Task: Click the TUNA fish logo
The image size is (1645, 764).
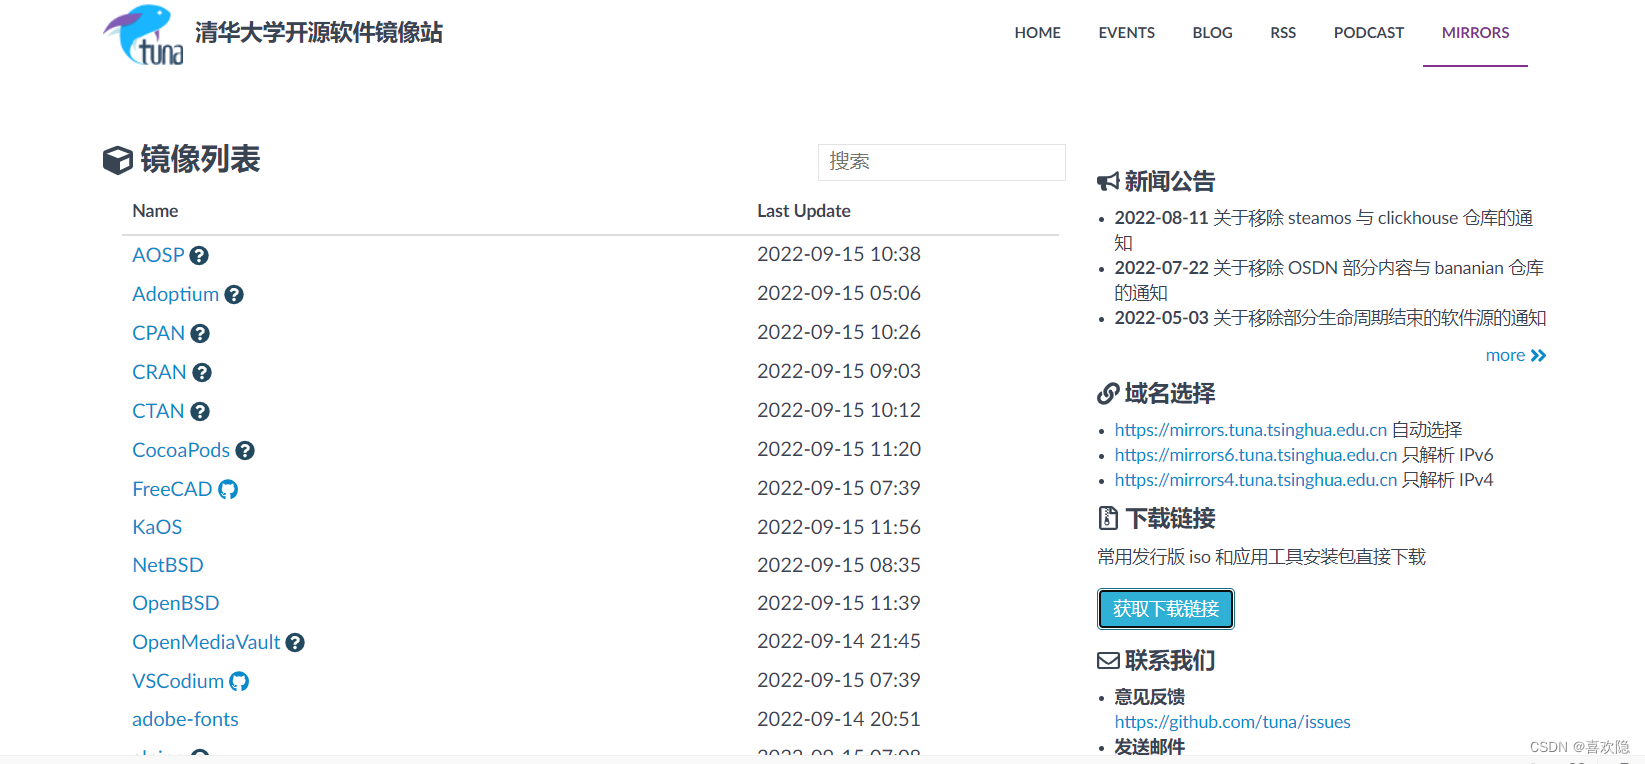Action: tap(143, 36)
